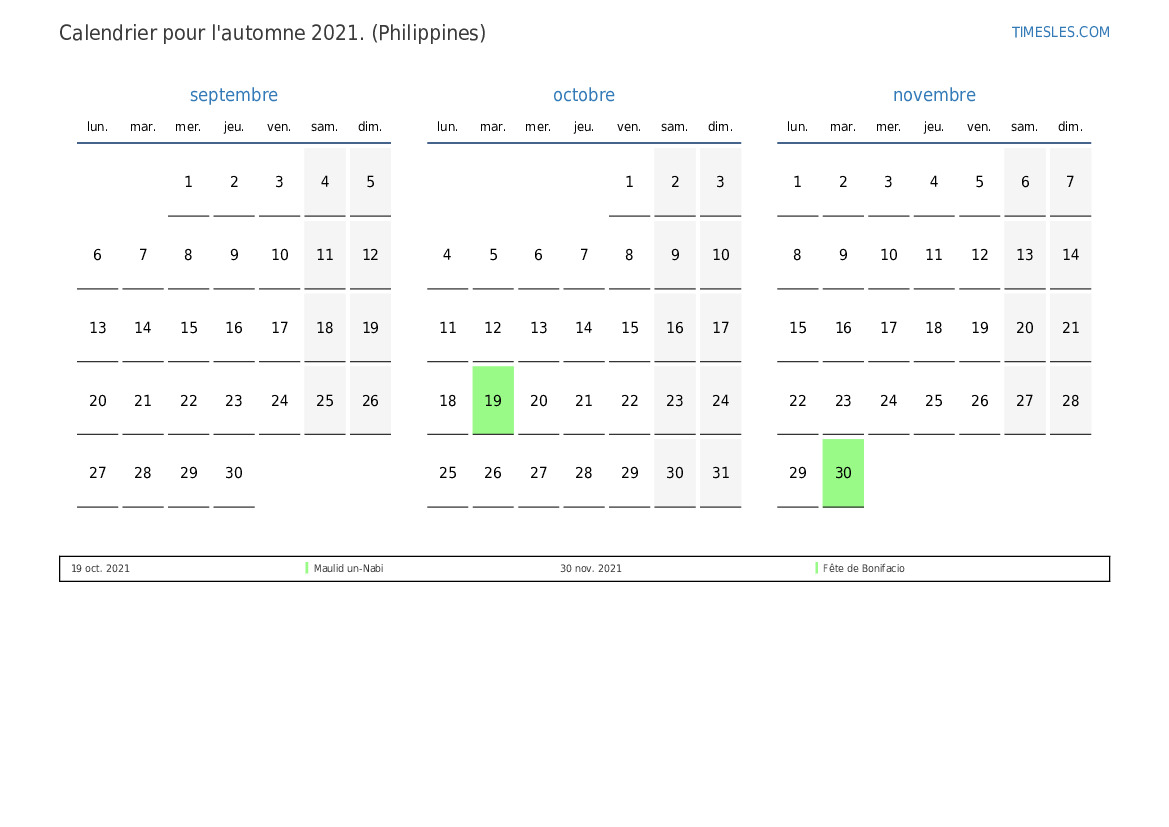Select November 14 Sunday cell
Image resolution: width=1169 pixels, height=827 pixels.
(1070, 255)
